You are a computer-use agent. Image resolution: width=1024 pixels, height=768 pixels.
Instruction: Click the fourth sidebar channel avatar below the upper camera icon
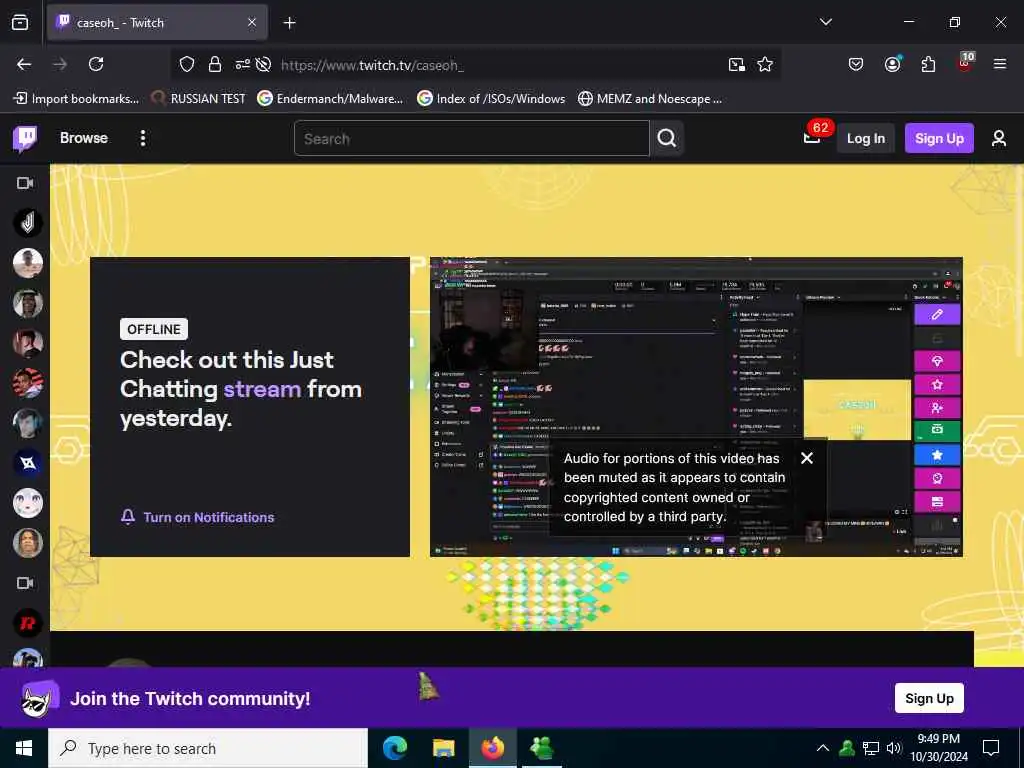tap(27, 343)
